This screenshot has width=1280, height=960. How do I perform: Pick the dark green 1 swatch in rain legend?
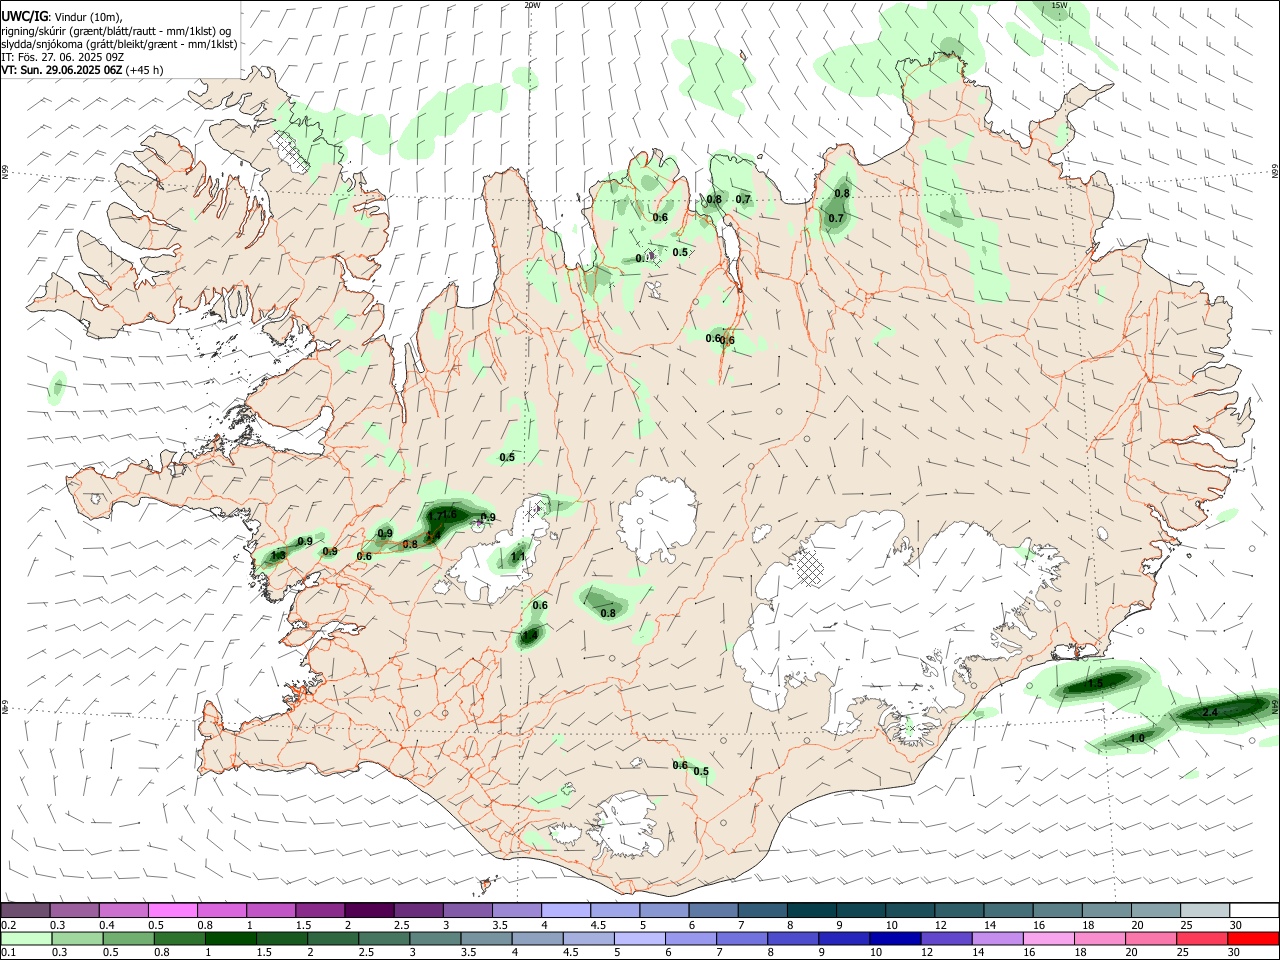[230, 939]
